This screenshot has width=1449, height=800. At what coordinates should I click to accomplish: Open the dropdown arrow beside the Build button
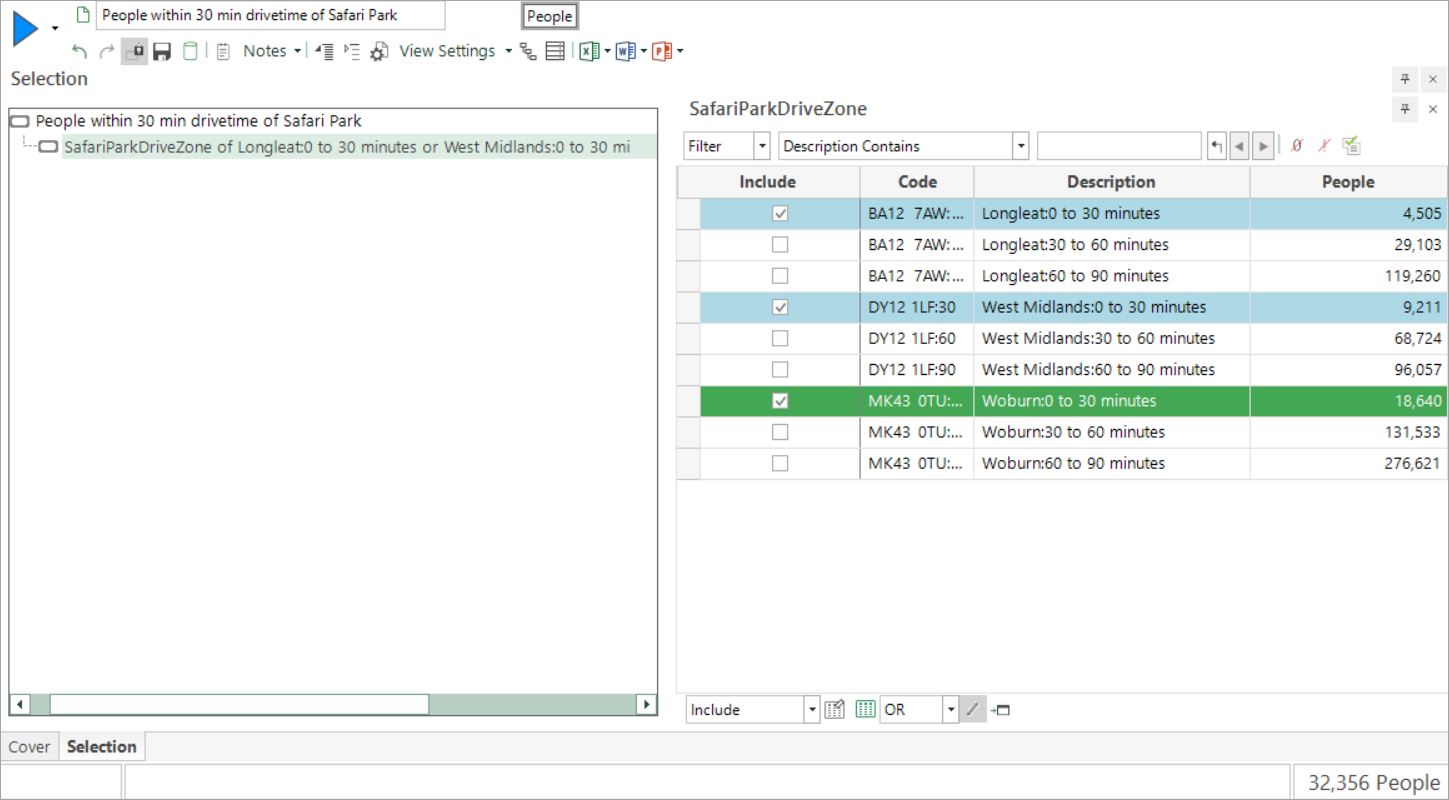coord(55,29)
